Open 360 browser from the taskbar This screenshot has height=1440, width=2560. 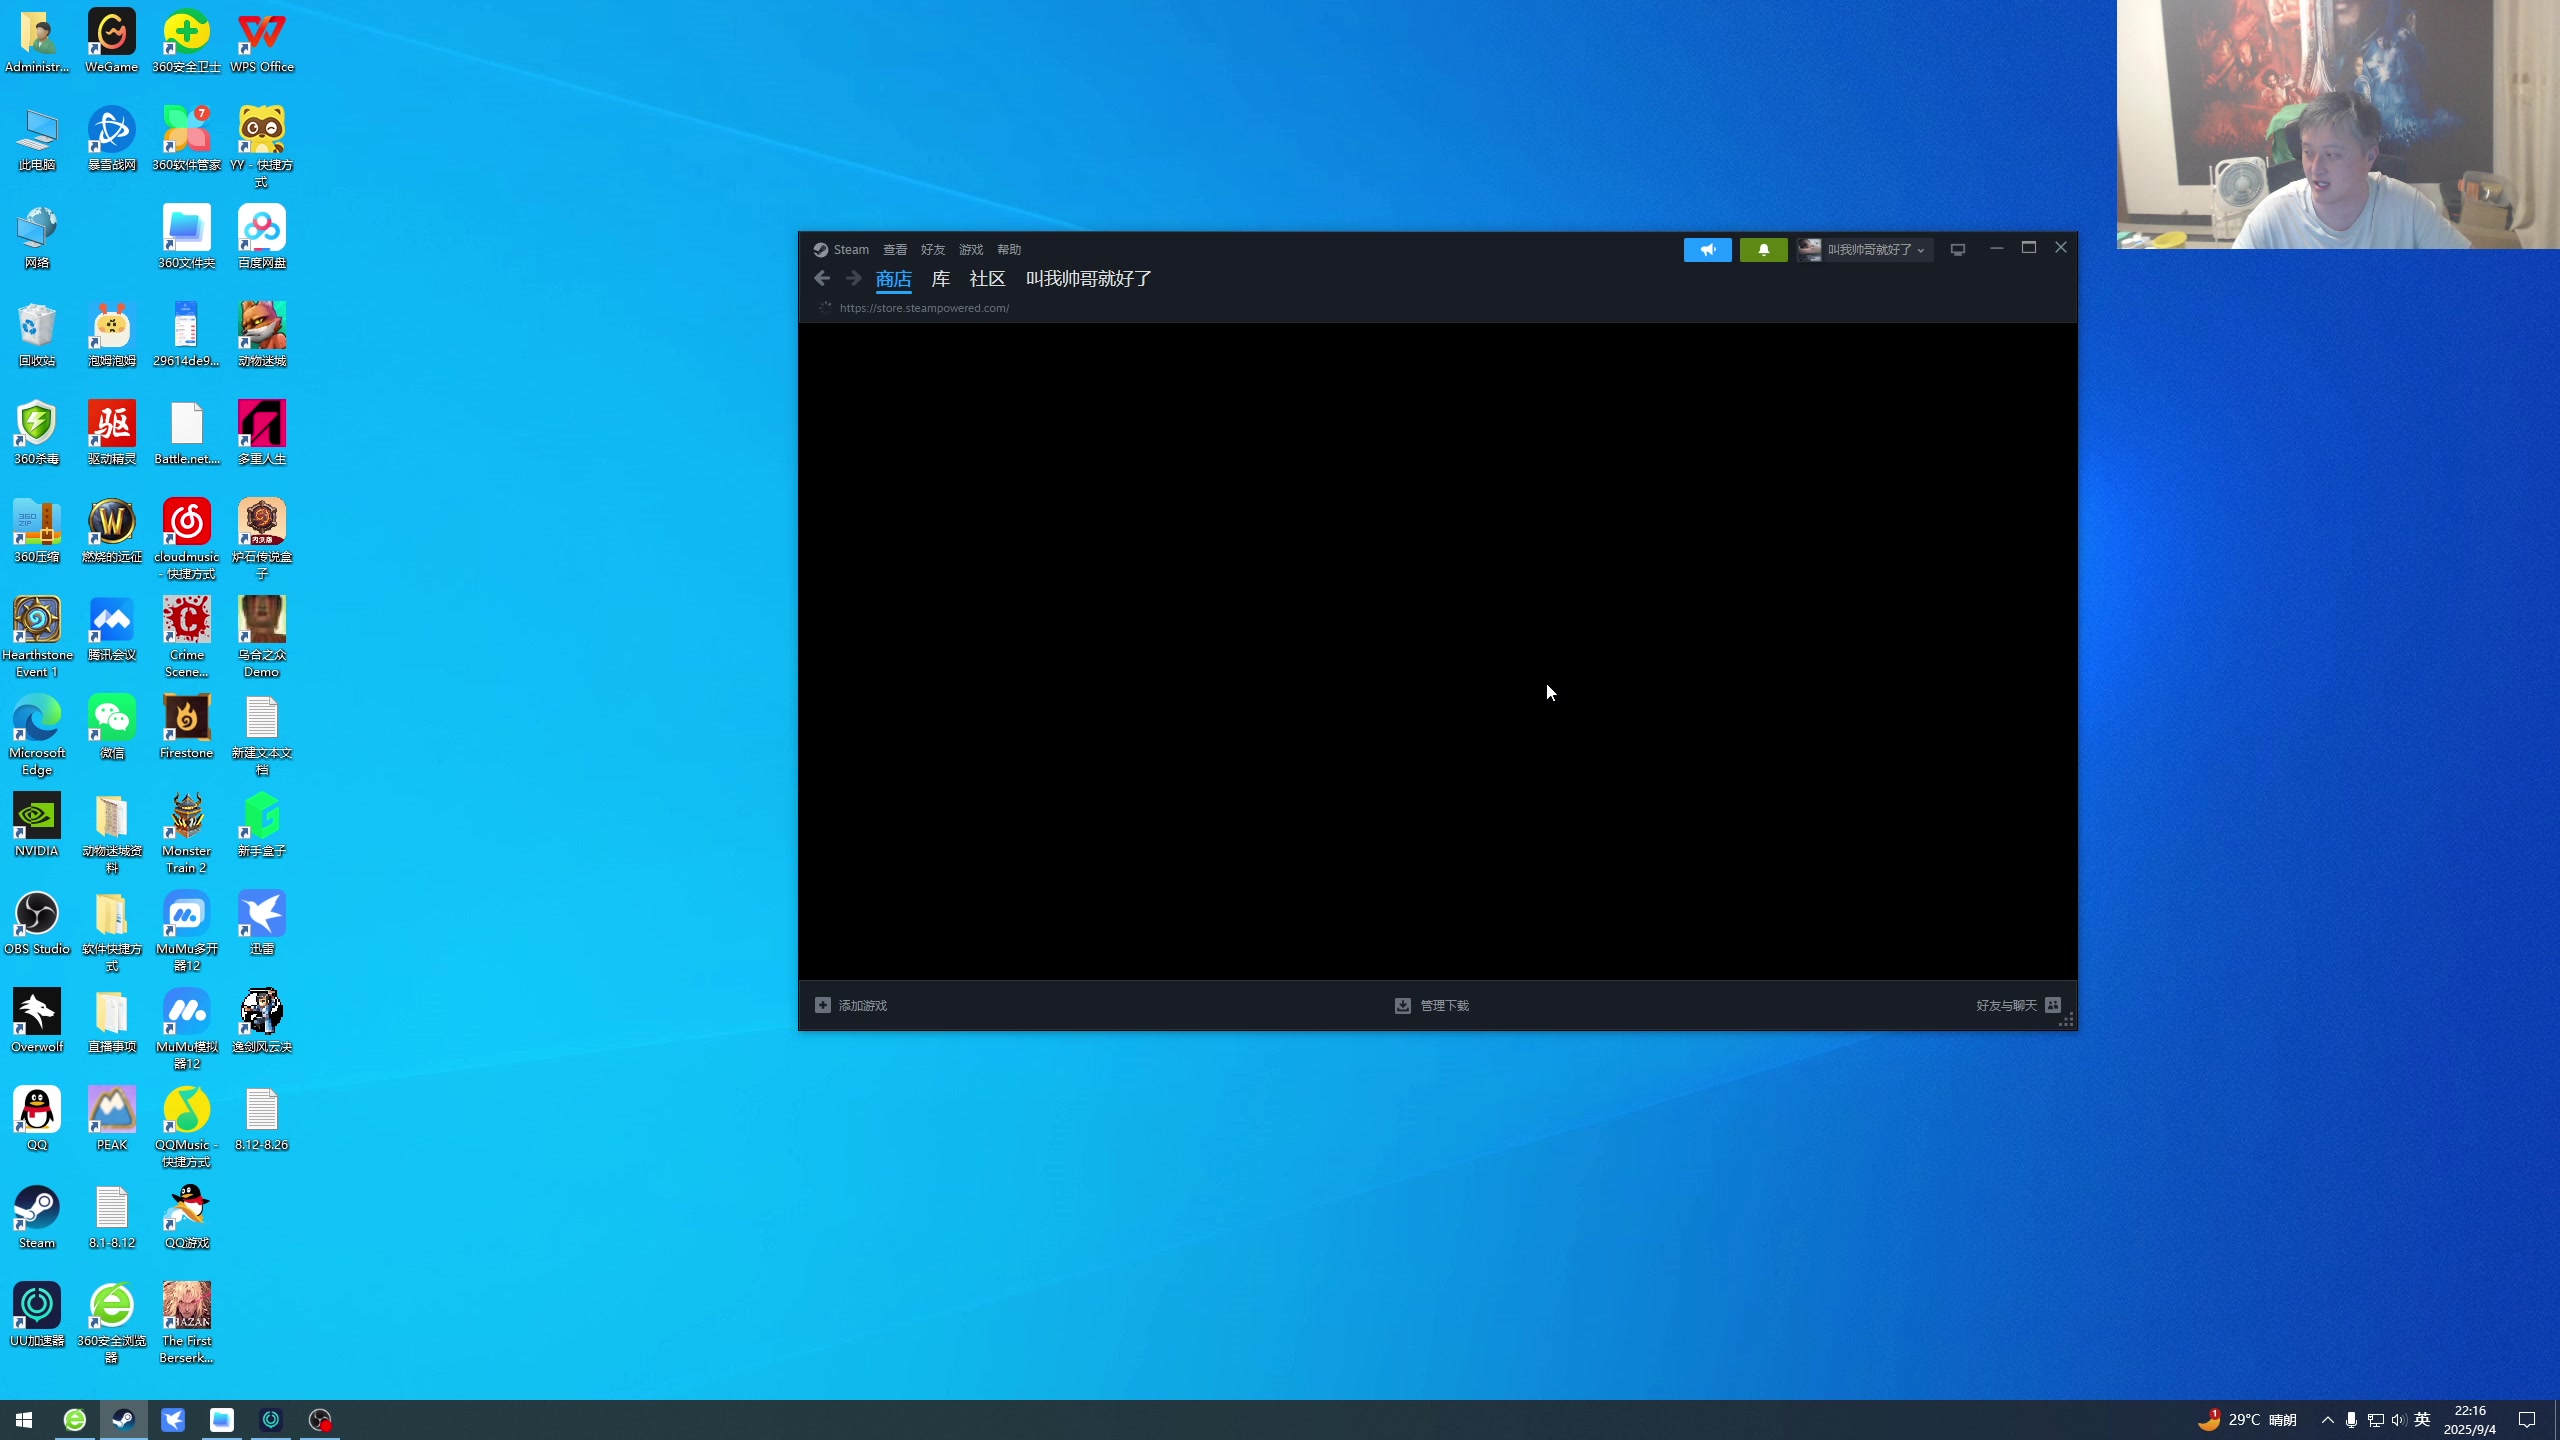click(x=75, y=1420)
